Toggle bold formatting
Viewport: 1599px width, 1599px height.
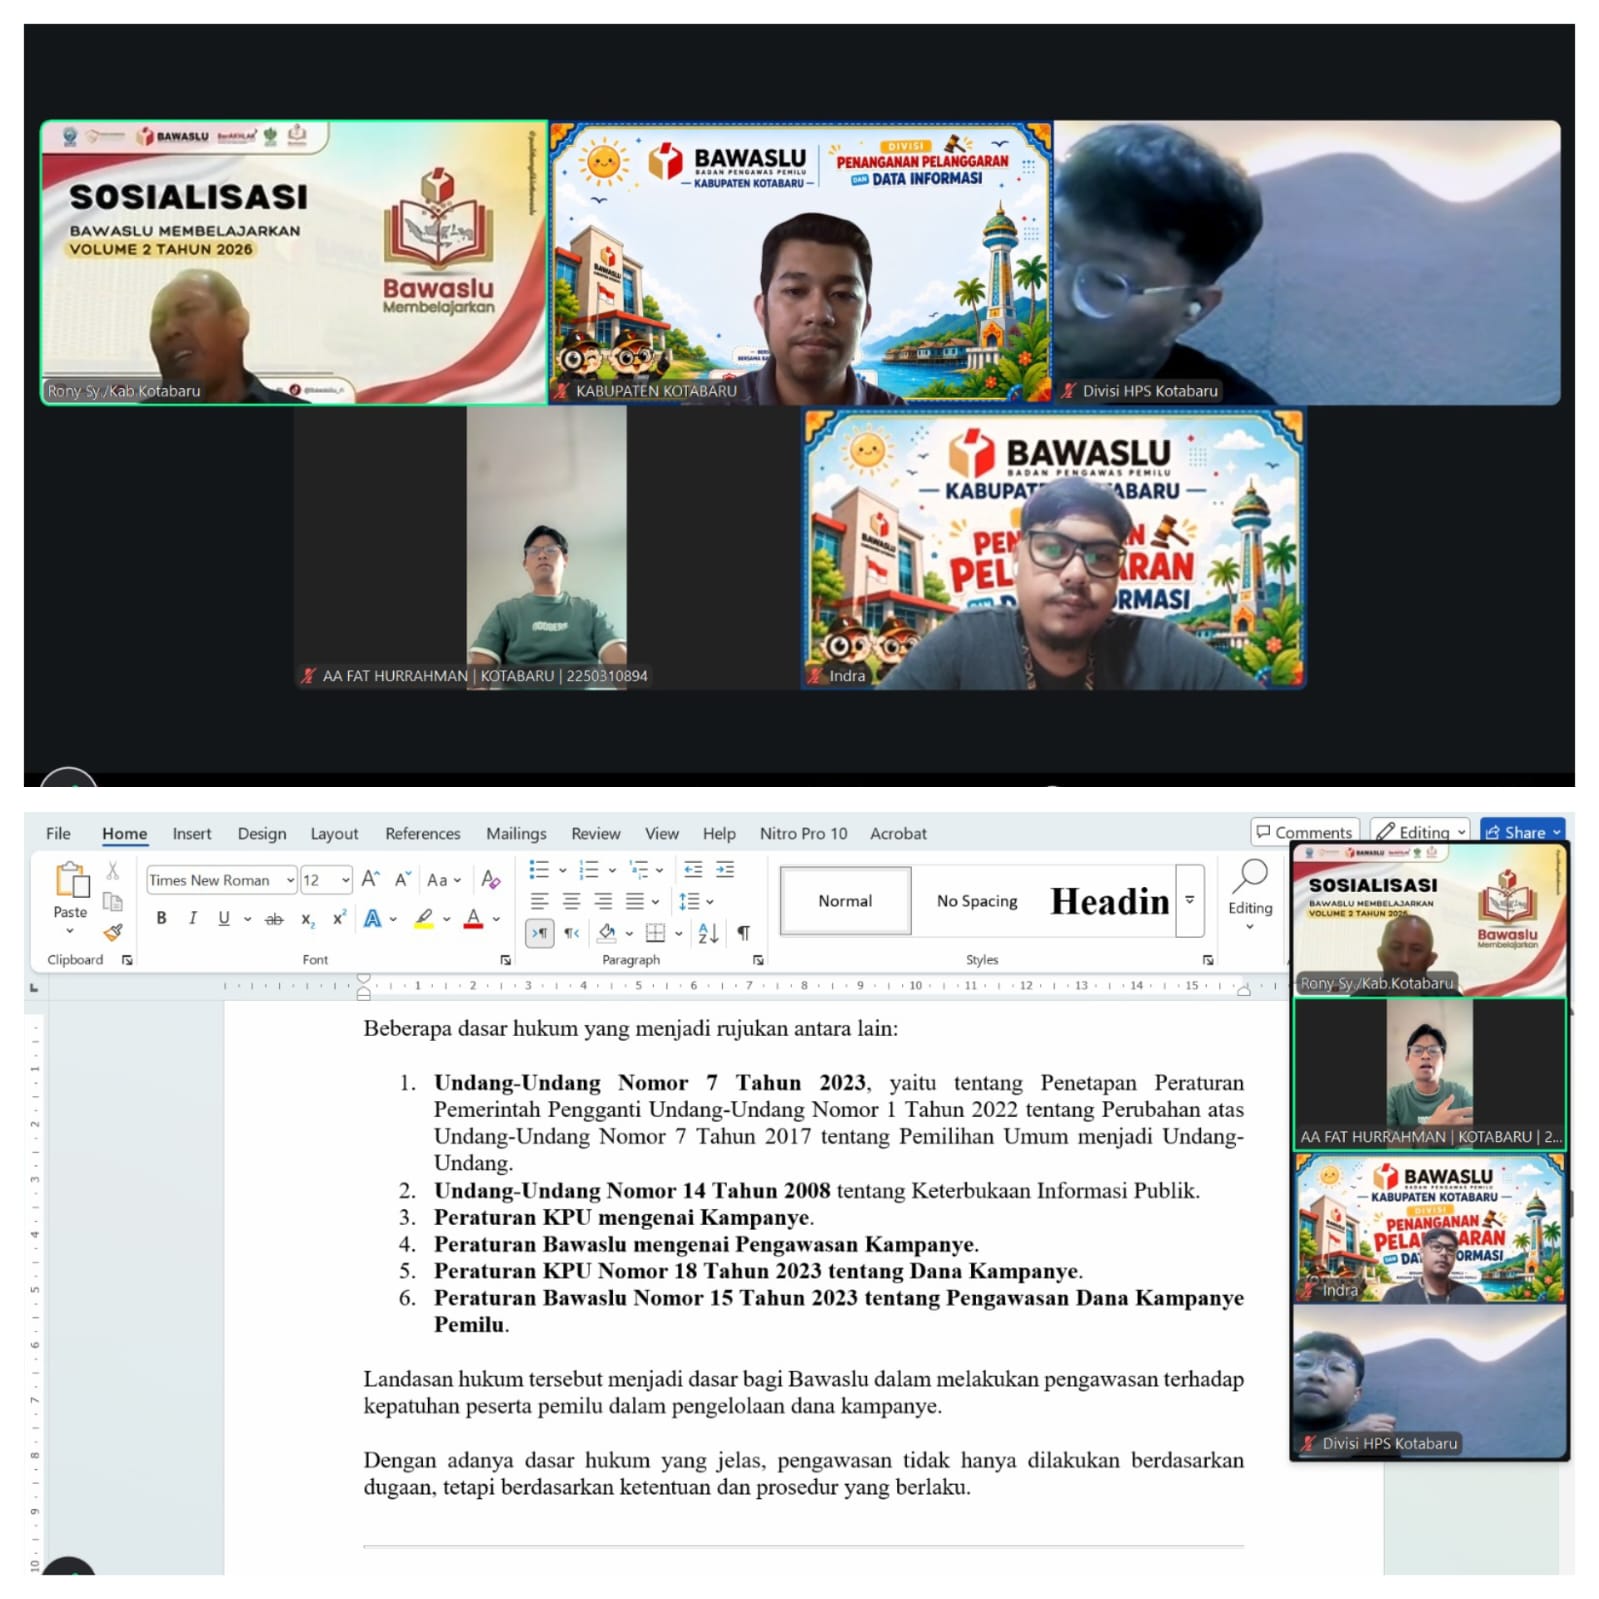[x=161, y=918]
